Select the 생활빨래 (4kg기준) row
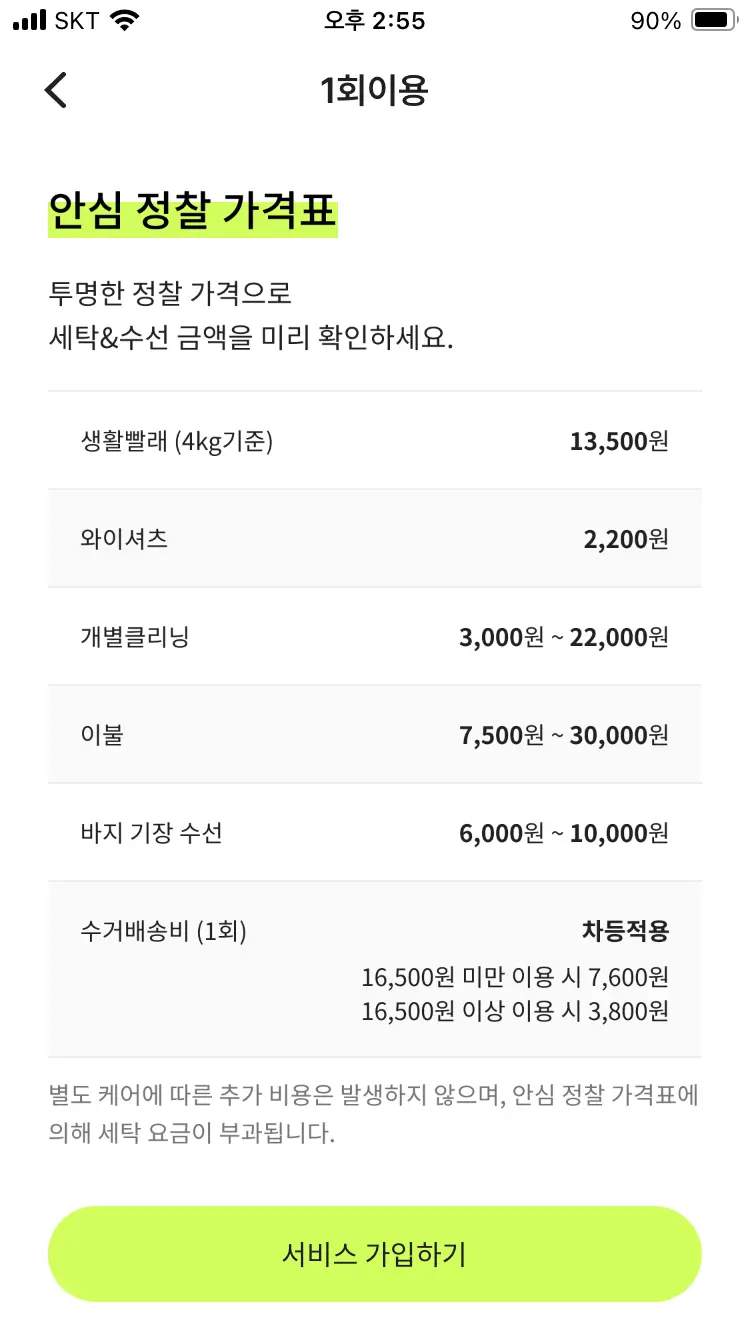Screen dimensions: 750x1334 pos(374,441)
